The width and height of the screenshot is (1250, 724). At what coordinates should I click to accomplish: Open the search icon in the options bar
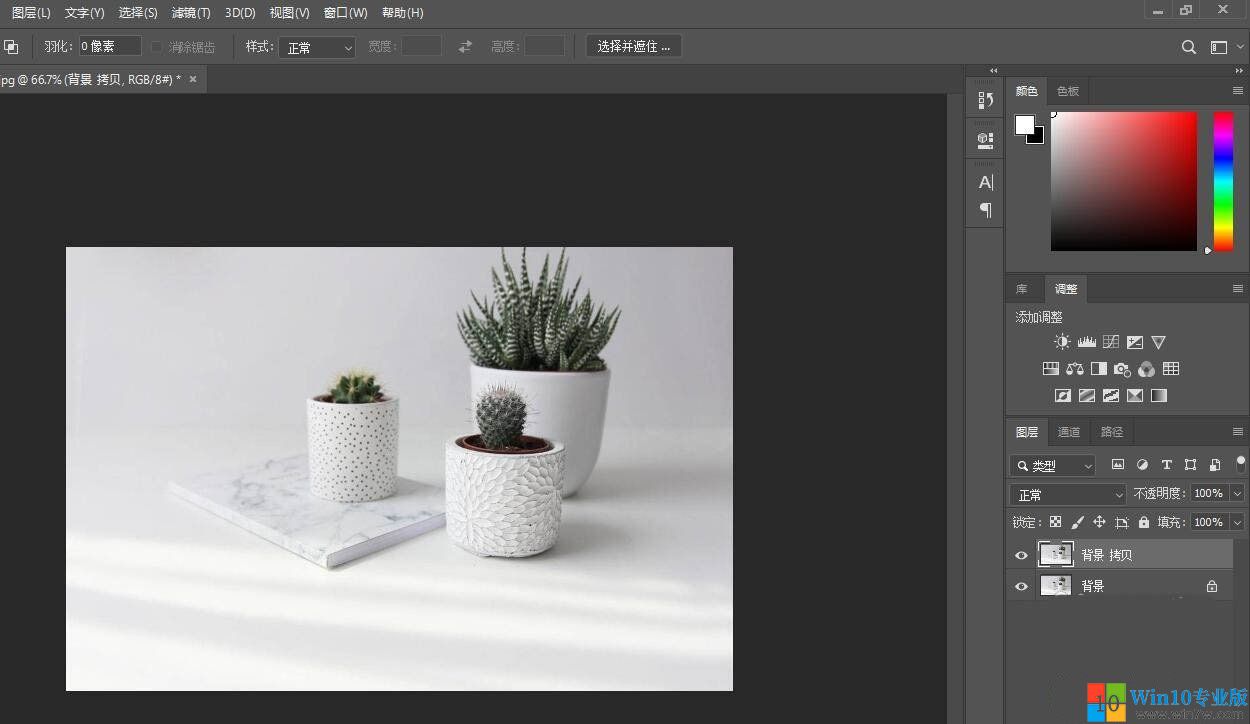(1188, 46)
